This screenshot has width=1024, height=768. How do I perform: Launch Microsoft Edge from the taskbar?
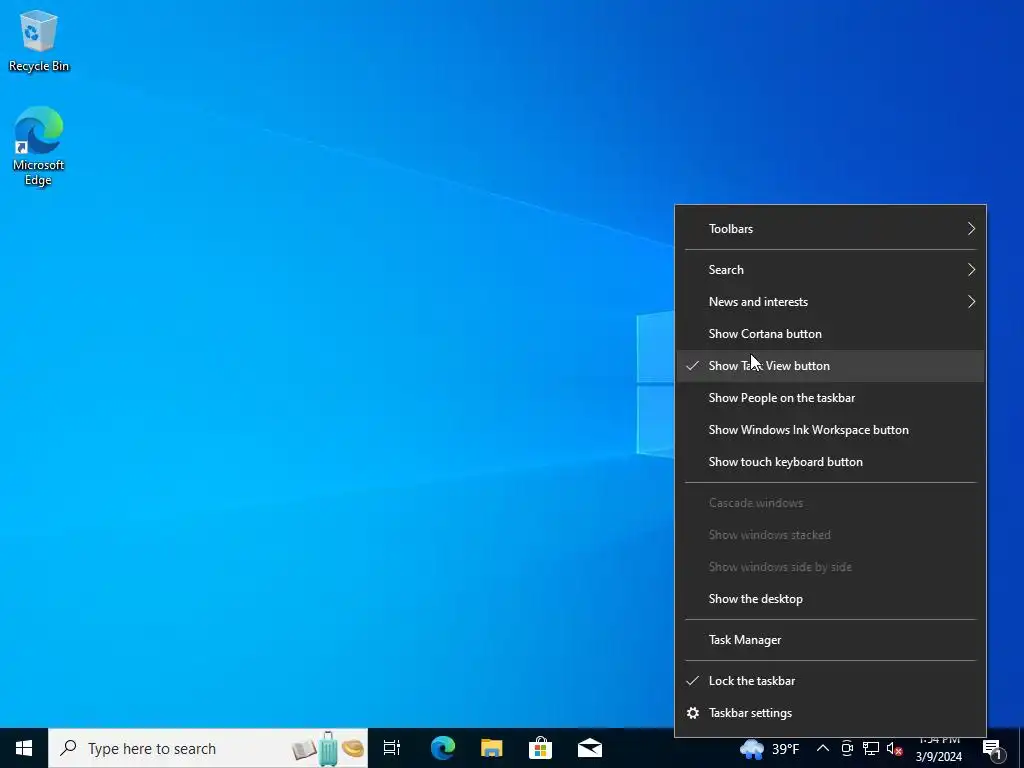(x=443, y=748)
